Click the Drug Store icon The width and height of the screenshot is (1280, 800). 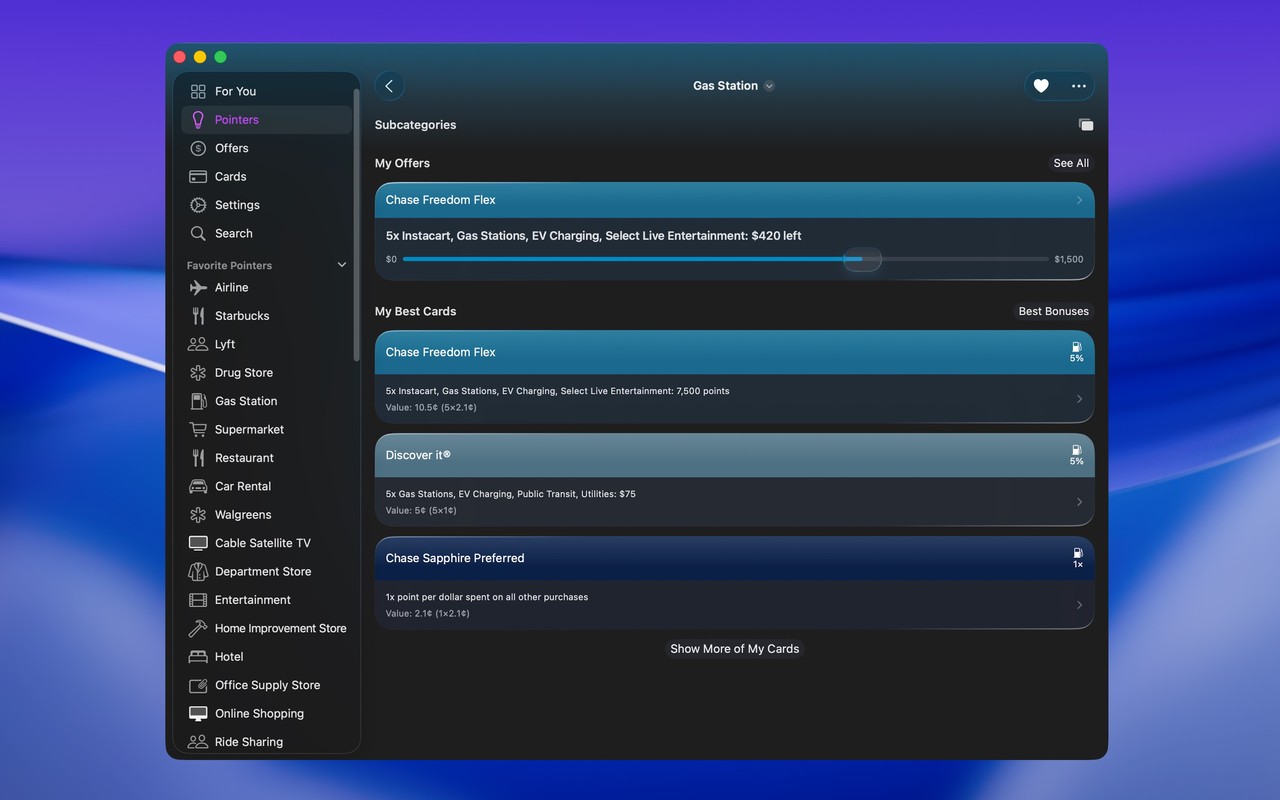coord(198,373)
